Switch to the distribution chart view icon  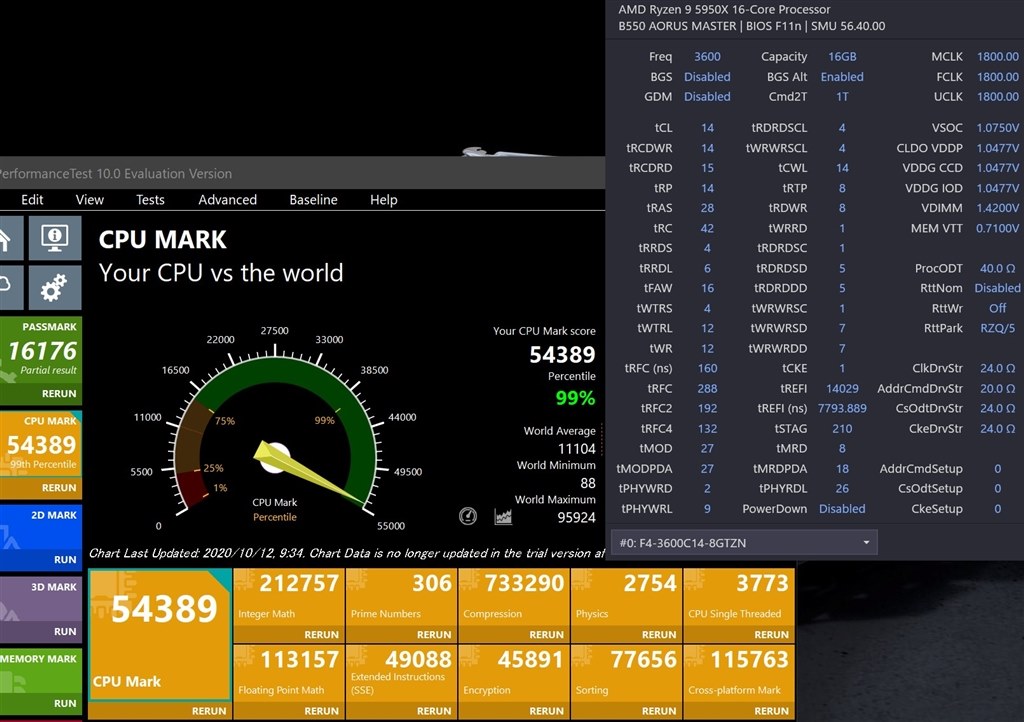pos(503,516)
